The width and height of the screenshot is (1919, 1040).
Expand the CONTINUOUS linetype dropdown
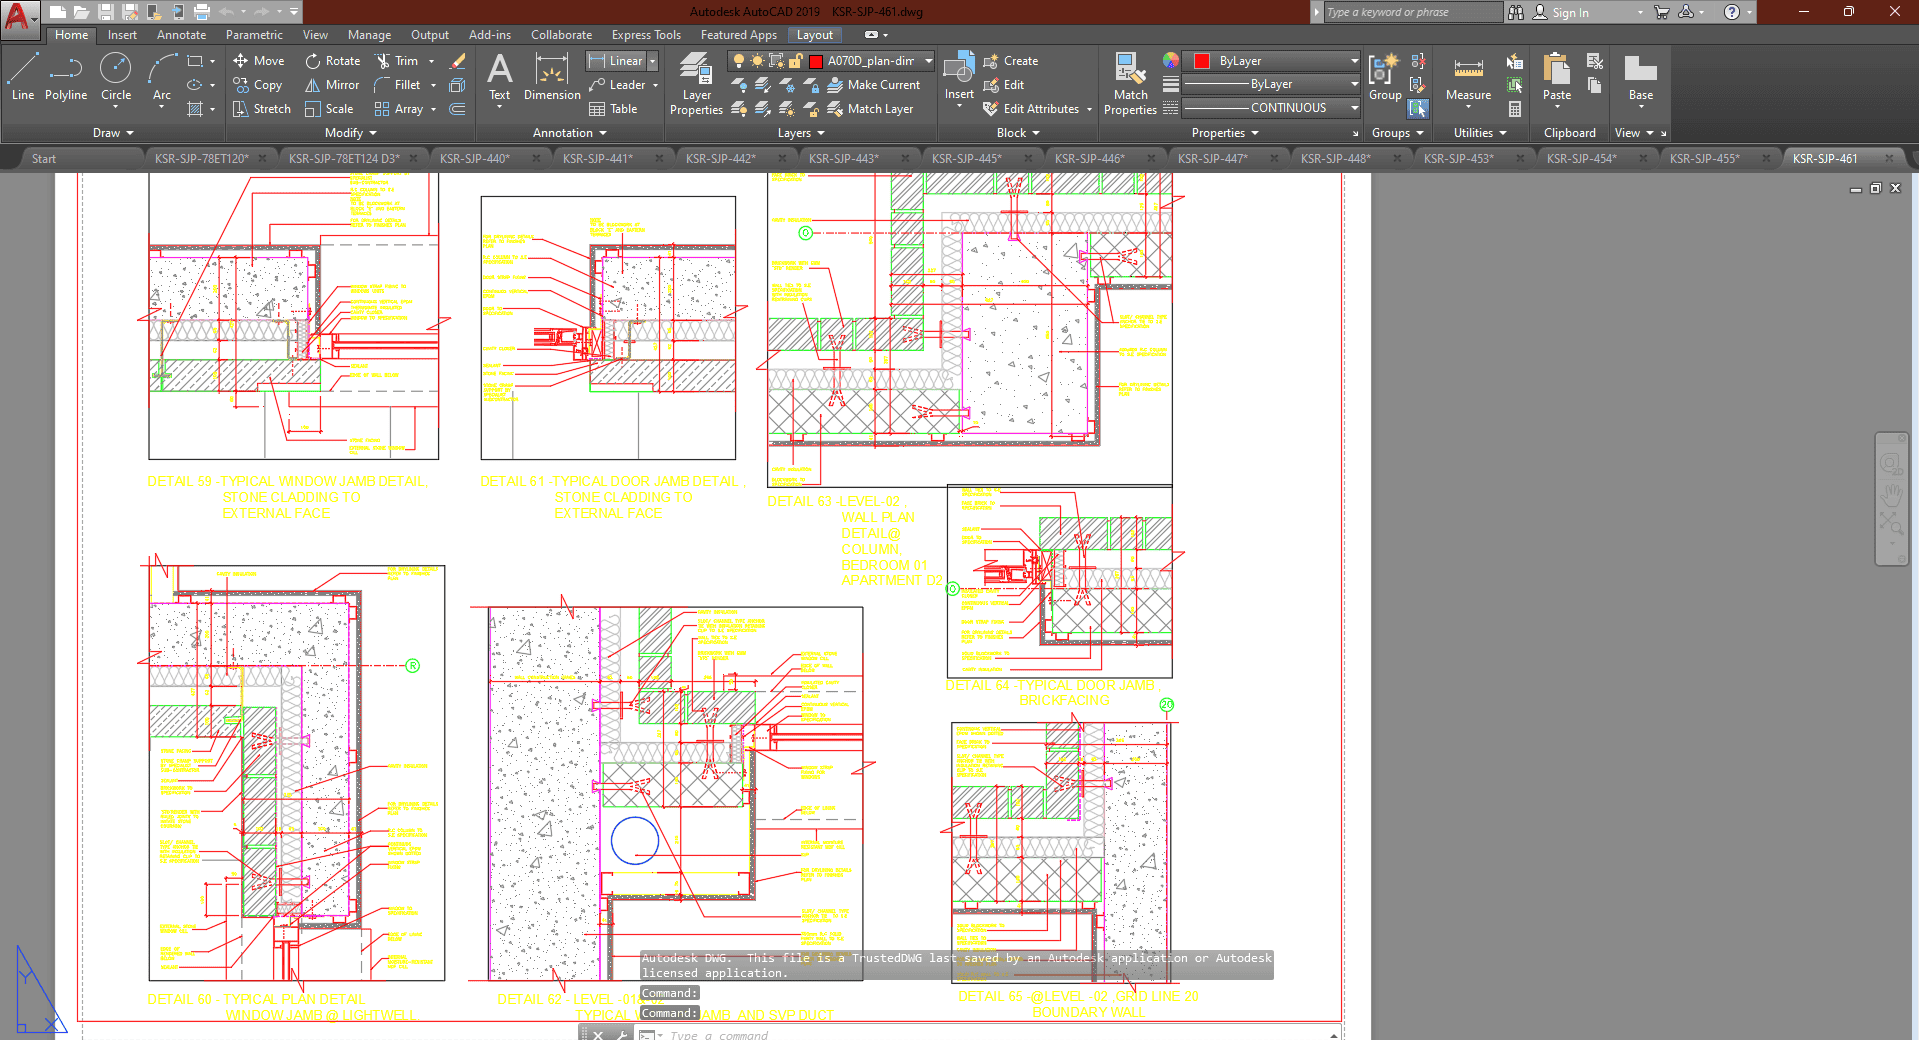[x=1354, y=108]
